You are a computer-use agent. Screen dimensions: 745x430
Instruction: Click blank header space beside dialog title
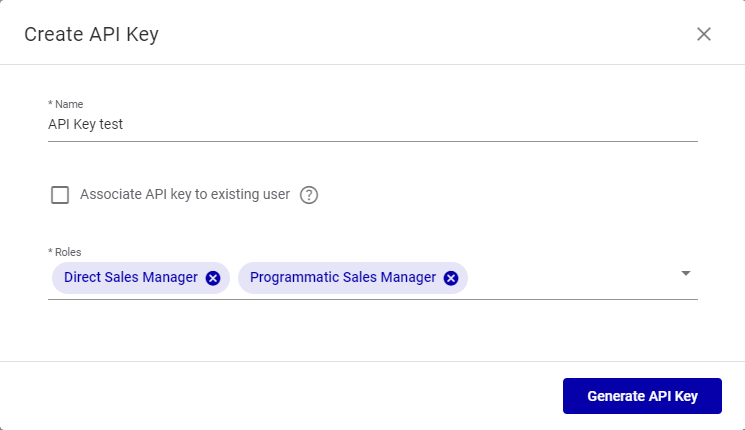tap(420, 34)
